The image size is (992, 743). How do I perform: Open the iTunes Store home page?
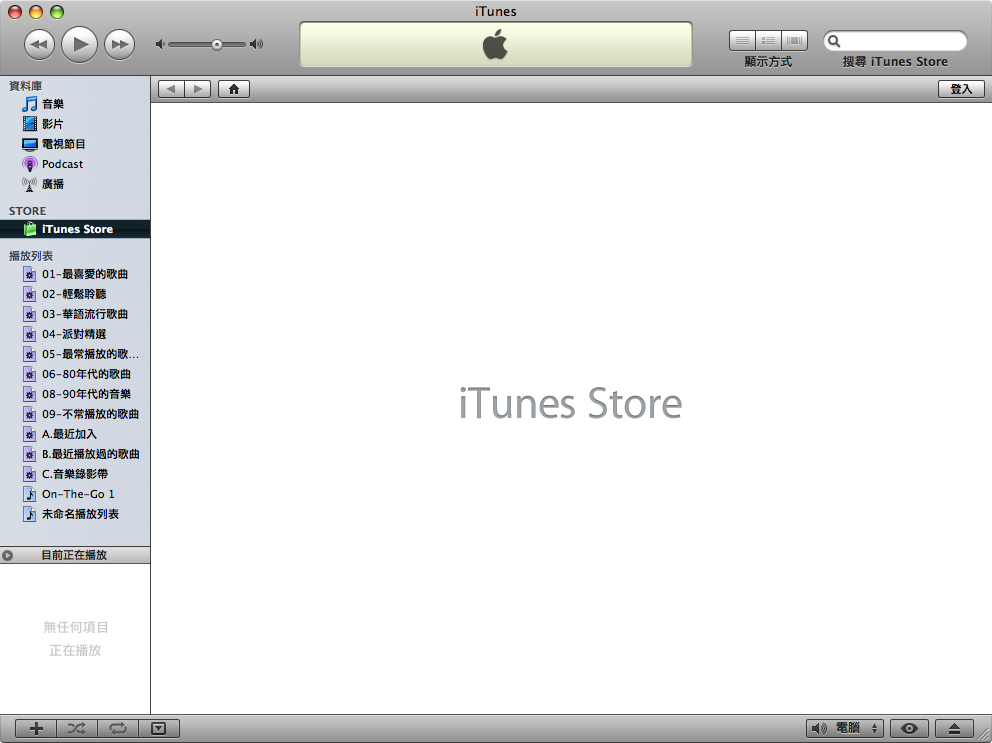(234, 89)
